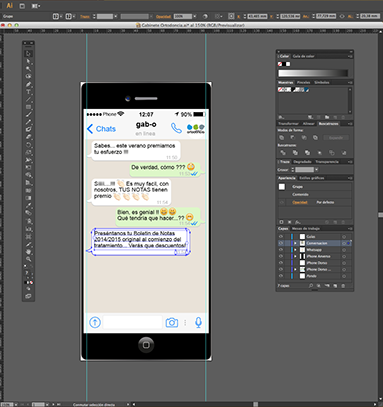Switch to the Pinceles tab
Screen dimensions: 383x407
click(303, 82)
